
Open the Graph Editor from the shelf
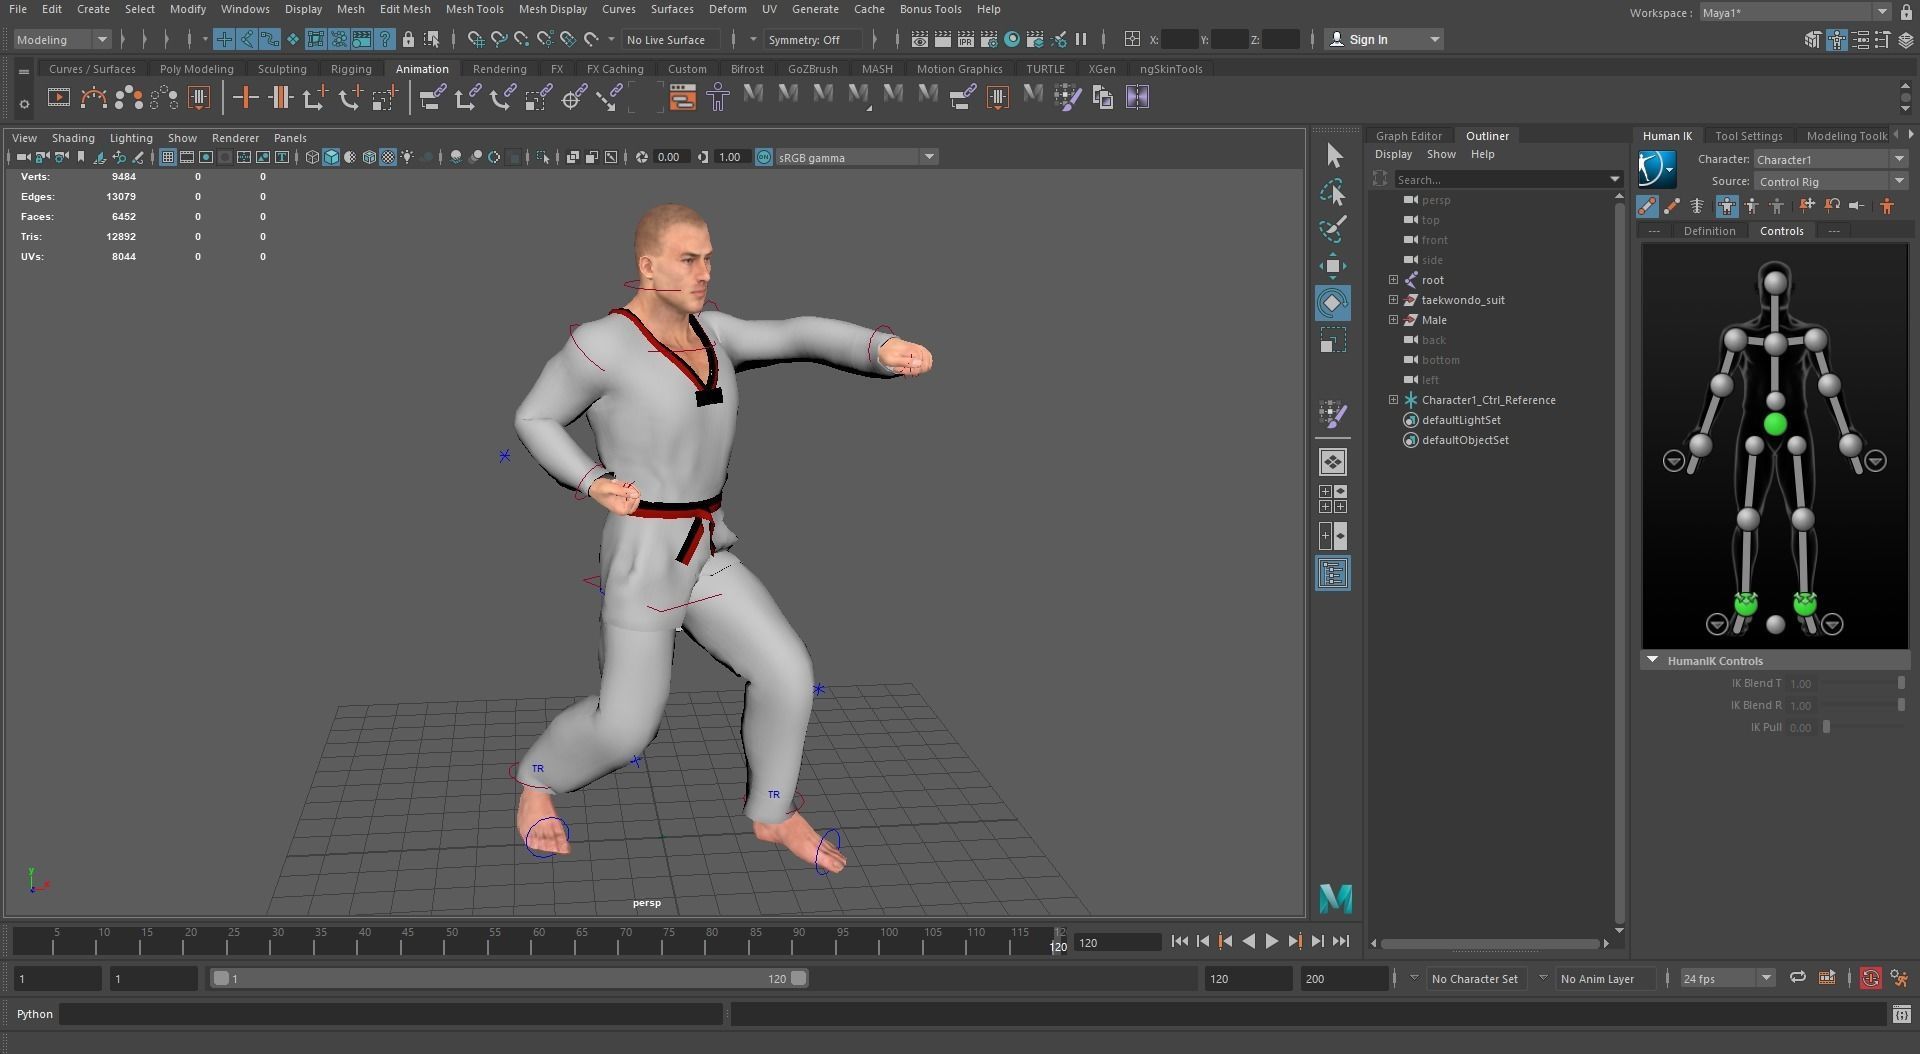tap(683, 97)
